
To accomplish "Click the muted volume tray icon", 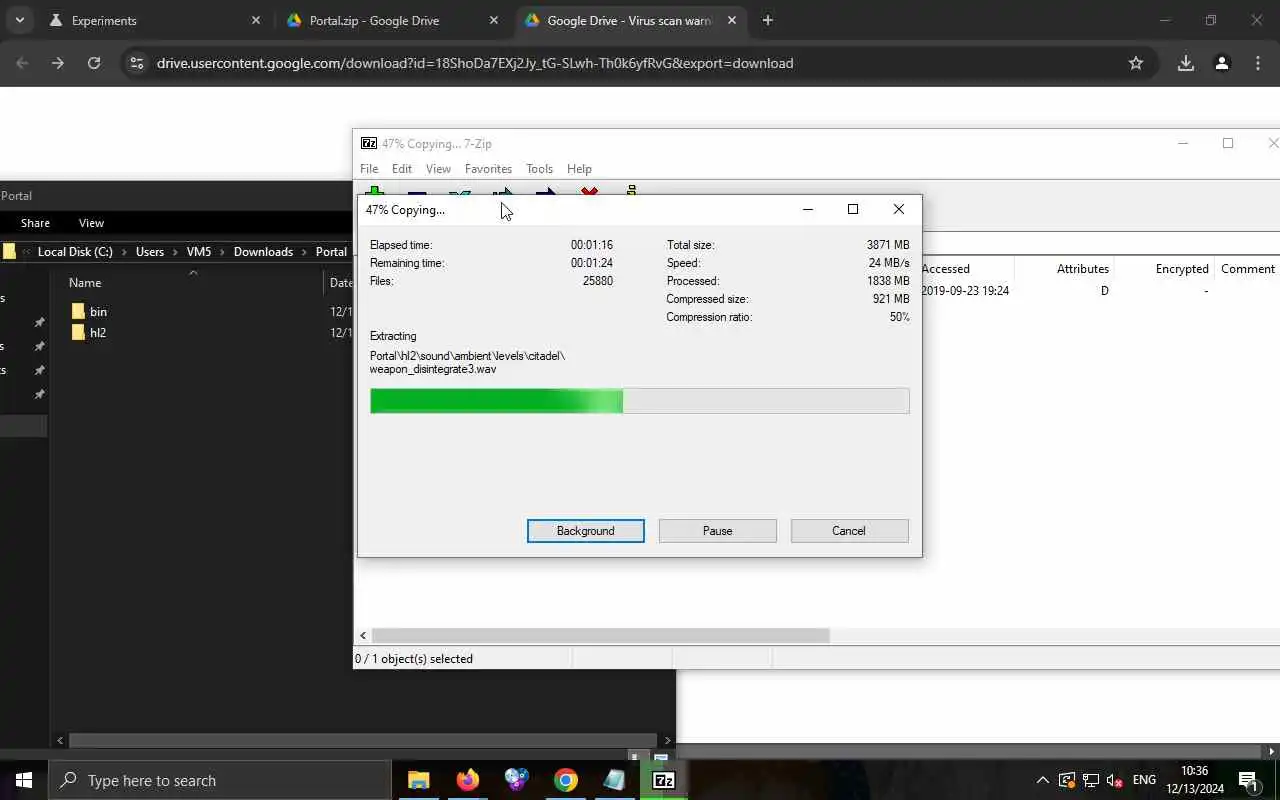I will pos(1115,780).
